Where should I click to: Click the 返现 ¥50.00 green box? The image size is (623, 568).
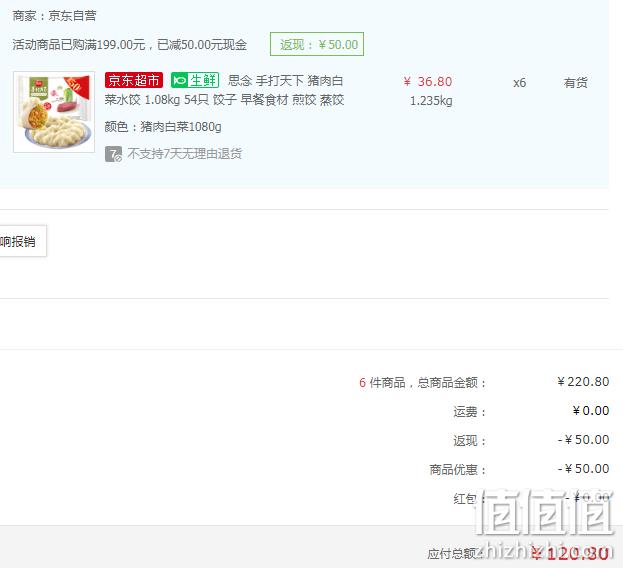pos(317,44)
